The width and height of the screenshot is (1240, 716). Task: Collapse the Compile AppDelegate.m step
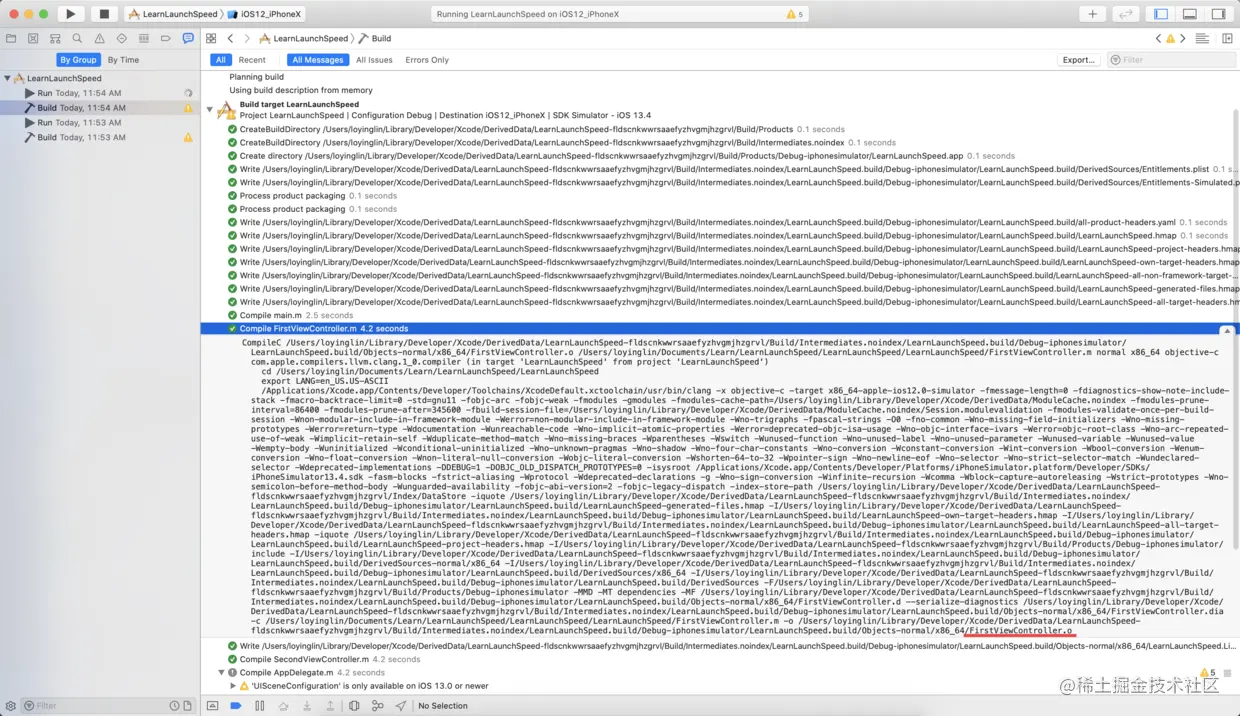[220, 672]
